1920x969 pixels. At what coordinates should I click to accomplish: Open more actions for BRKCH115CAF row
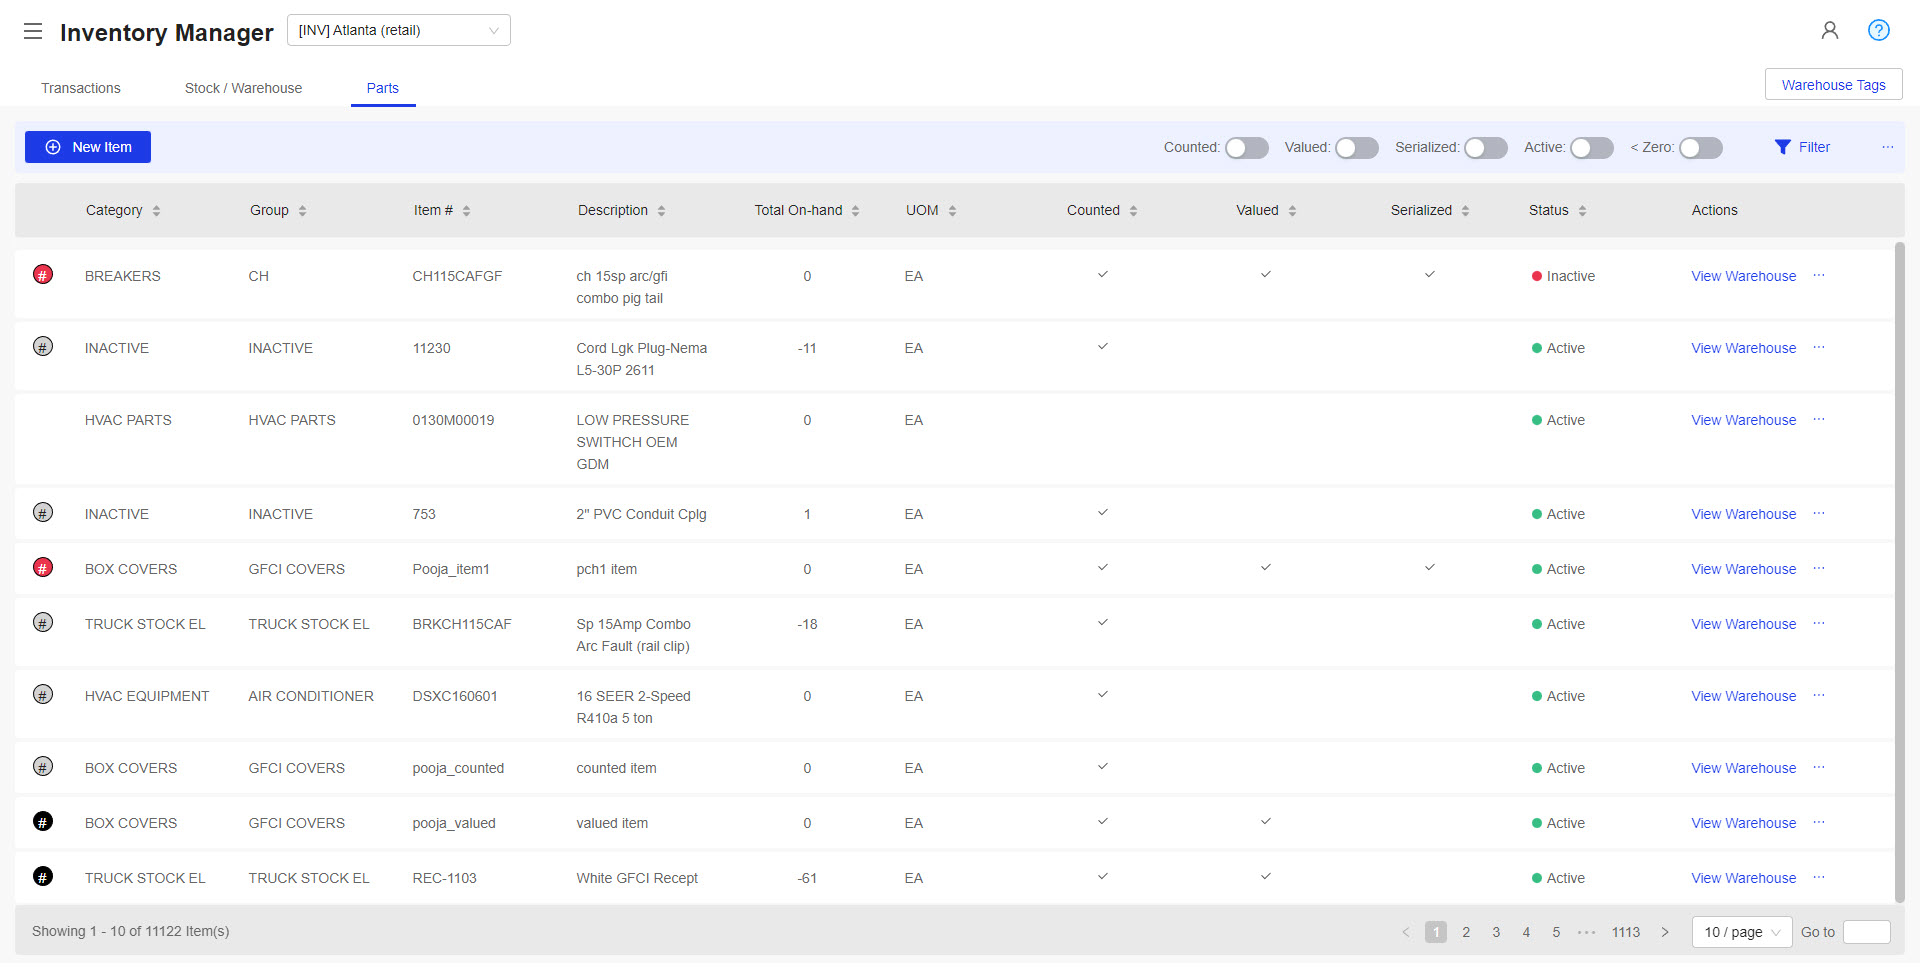coord(1819,623)
